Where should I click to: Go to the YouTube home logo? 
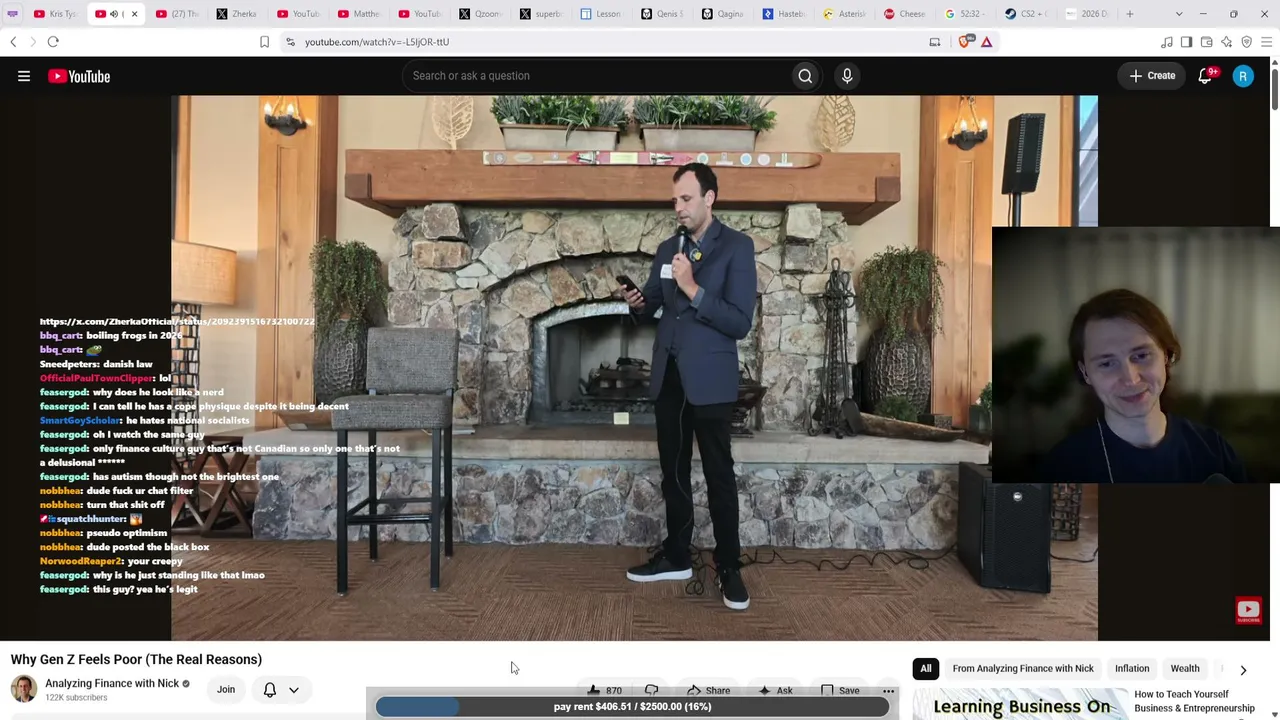(79, 76)
